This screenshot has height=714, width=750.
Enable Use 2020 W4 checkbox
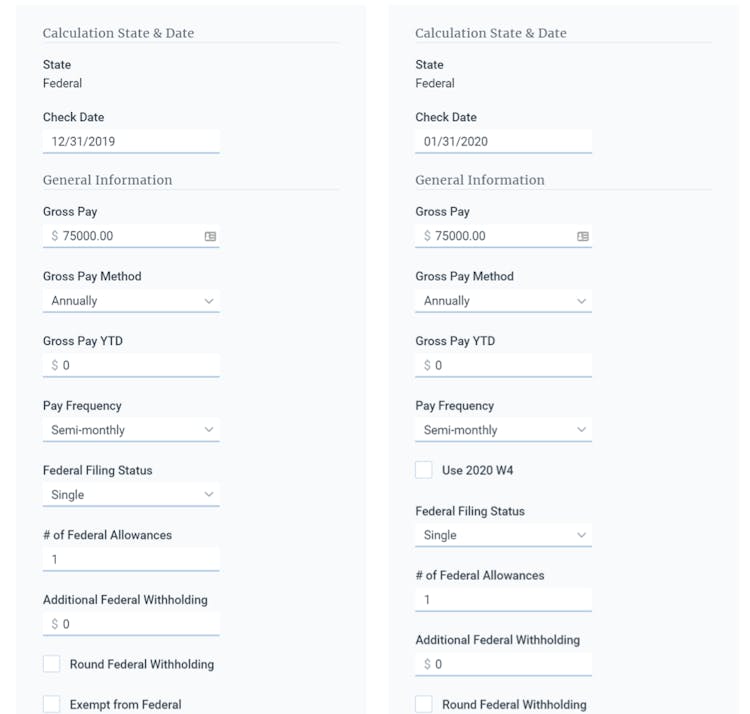pyautogui.click(x=424, y=470)
